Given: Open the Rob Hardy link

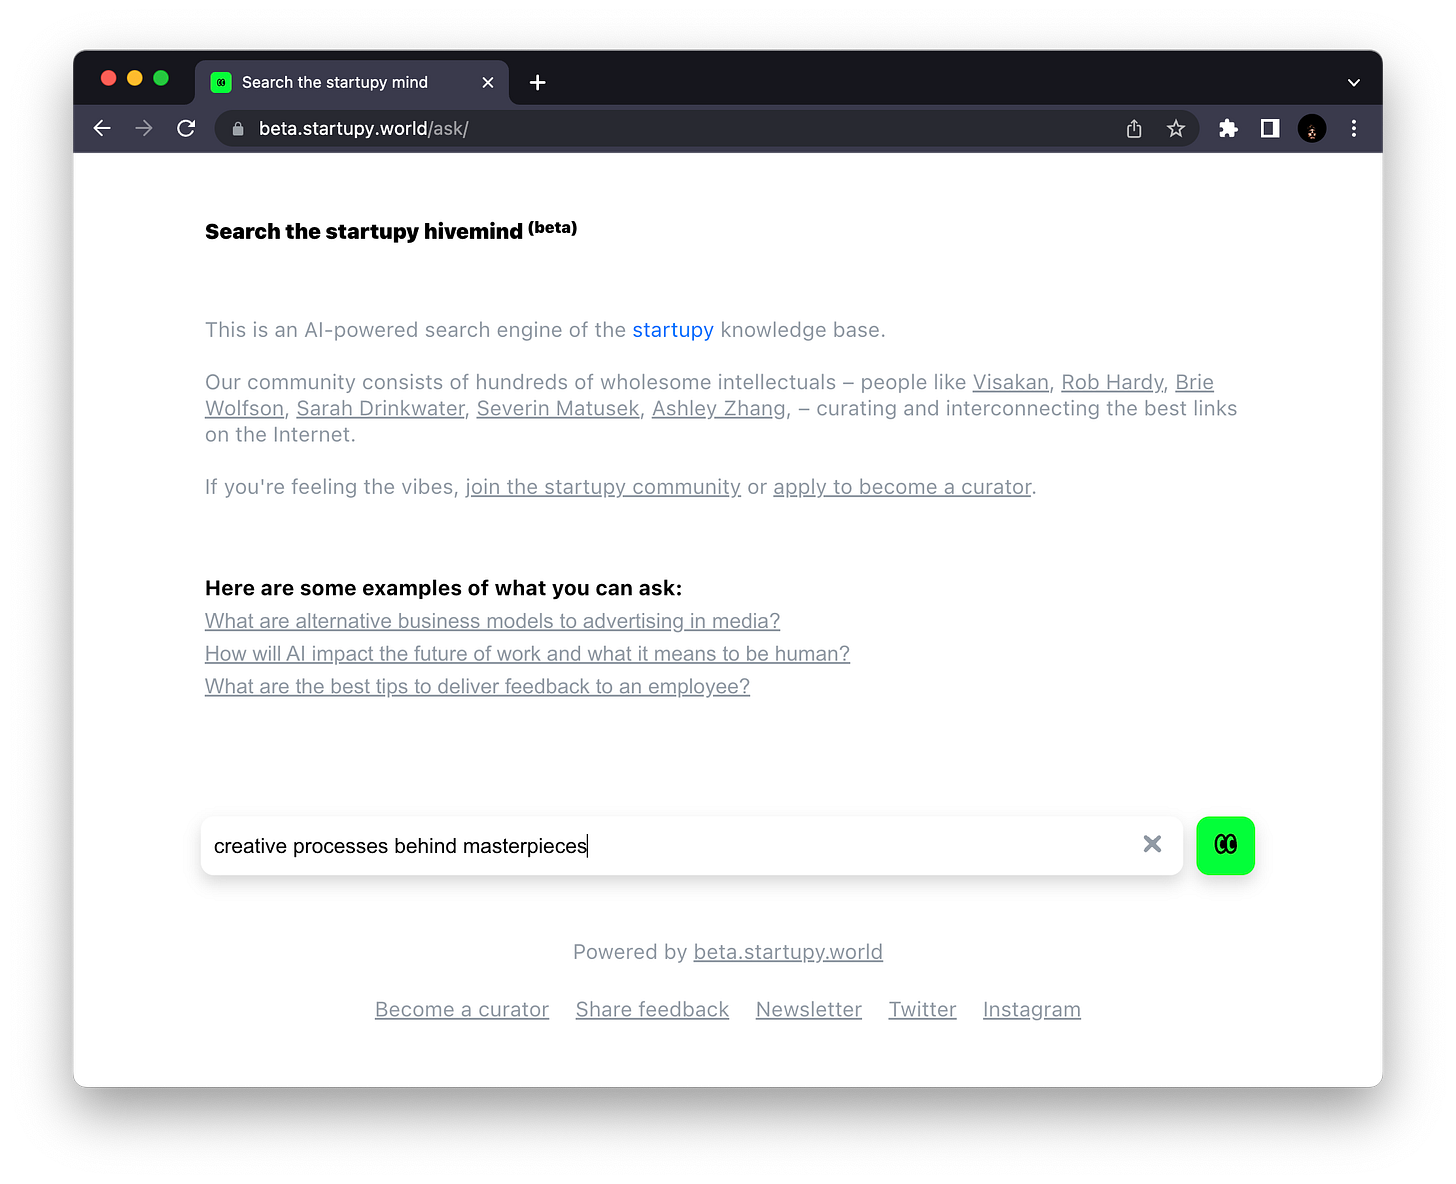Looking at the screenshot, I should point(1112,382).
